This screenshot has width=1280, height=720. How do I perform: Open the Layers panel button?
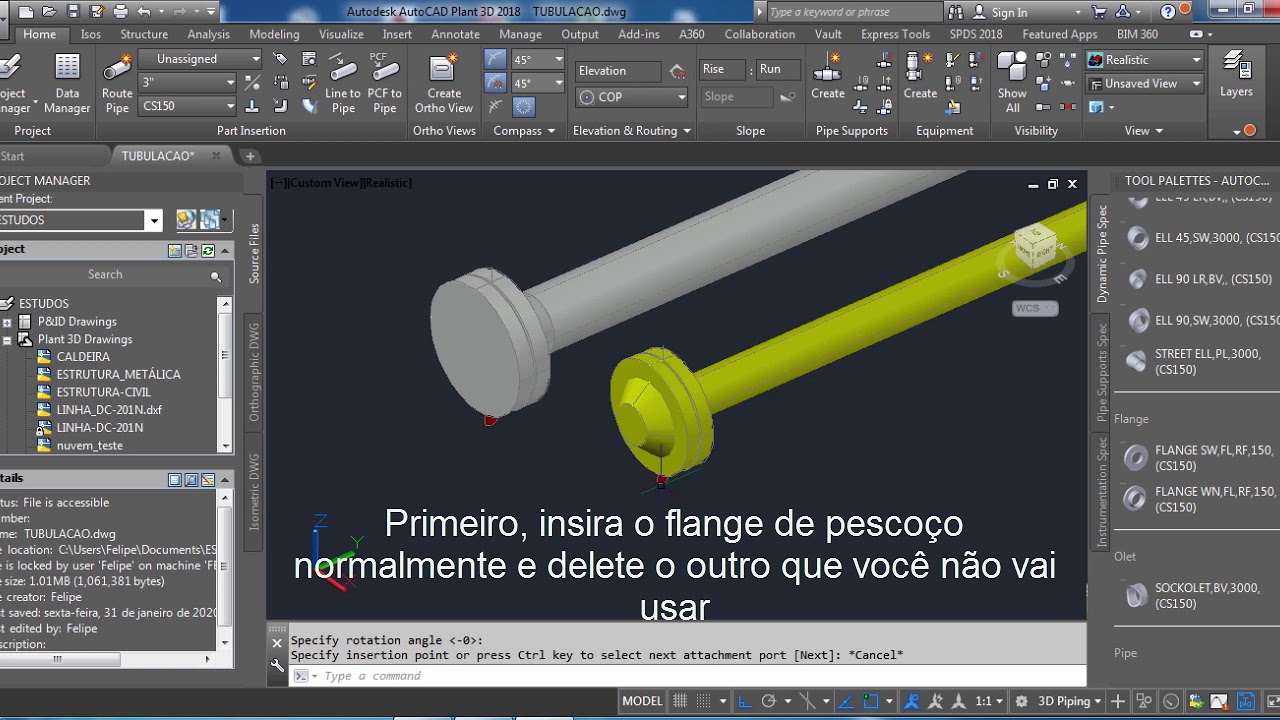click(x=1236, y=77)
